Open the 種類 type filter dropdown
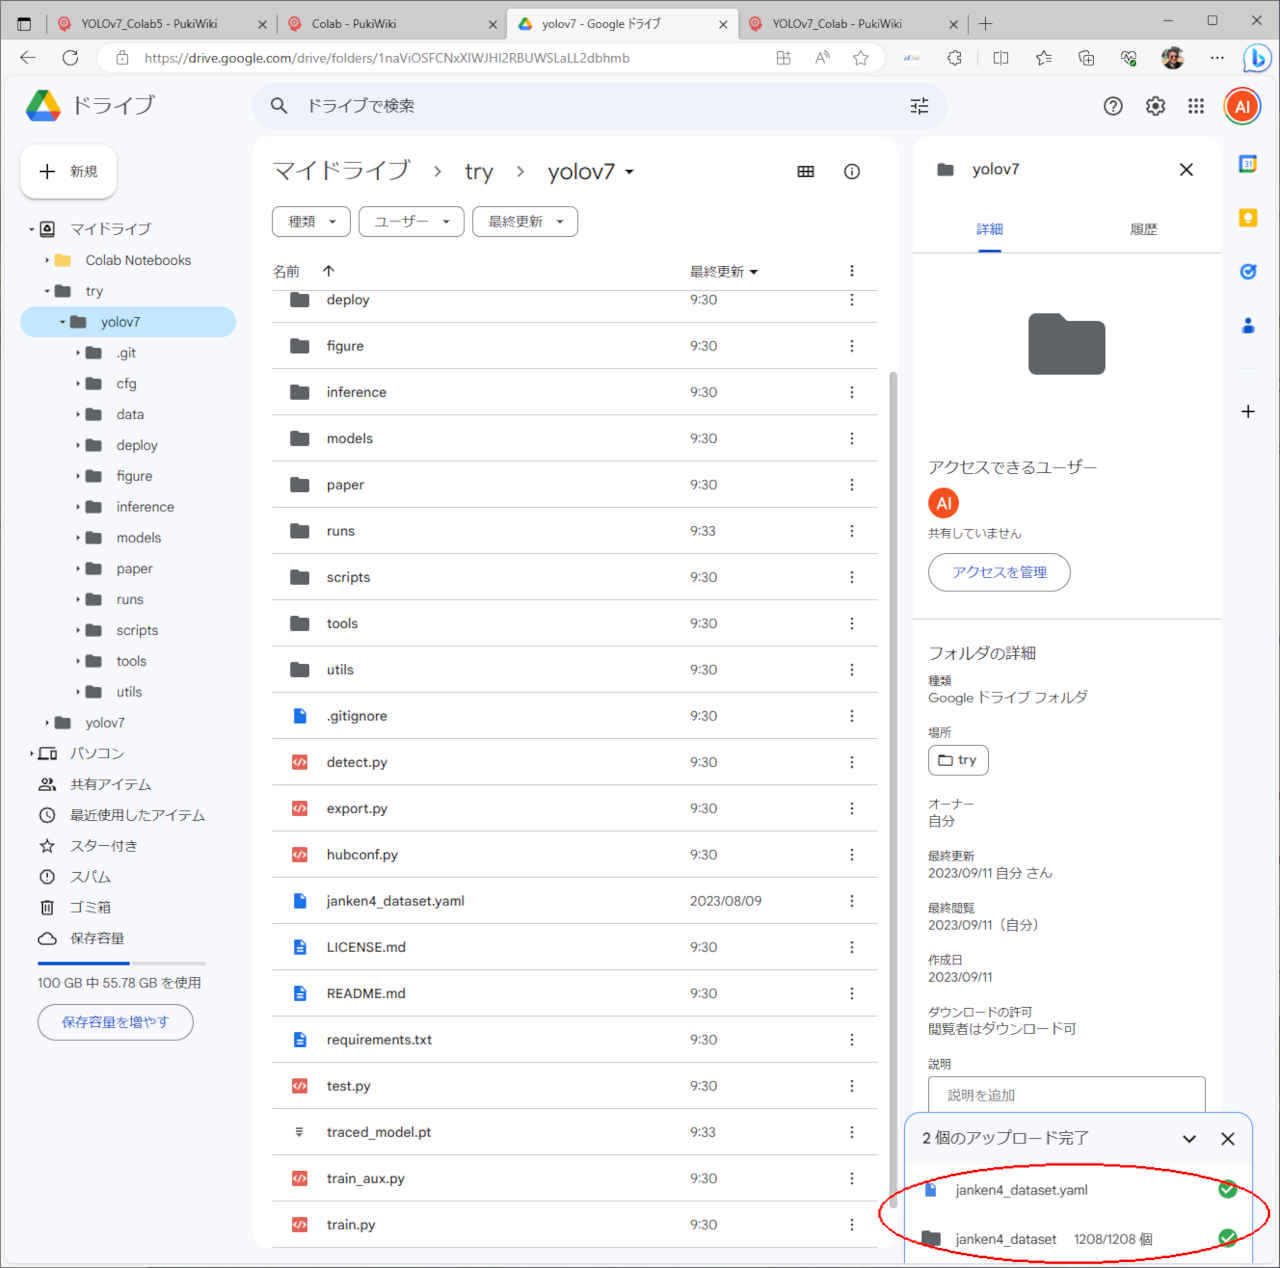Screen dimensions: 1280x1268 311,222
